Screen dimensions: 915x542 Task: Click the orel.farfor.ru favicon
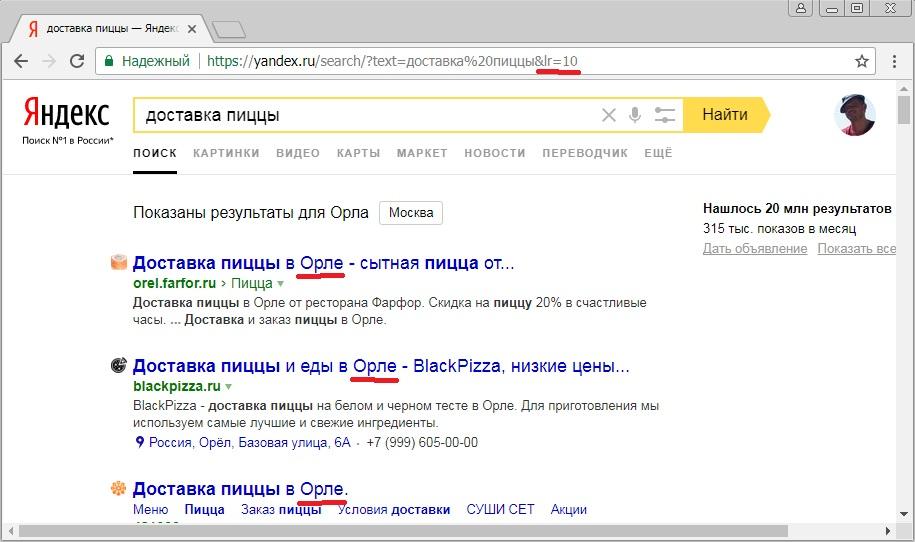click(x=118, y=263)
